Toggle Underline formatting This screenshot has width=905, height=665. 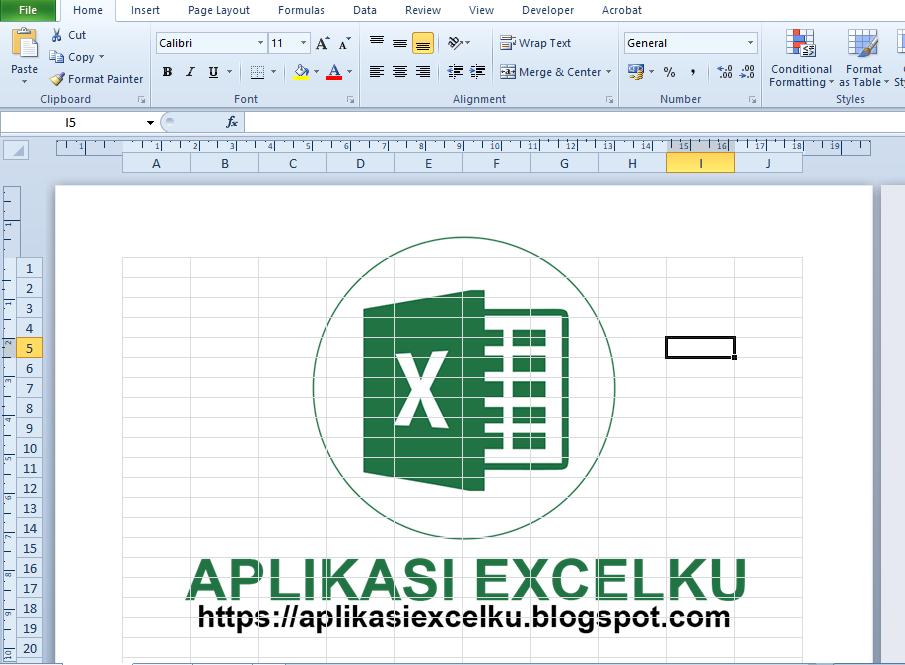coord(214,72)
